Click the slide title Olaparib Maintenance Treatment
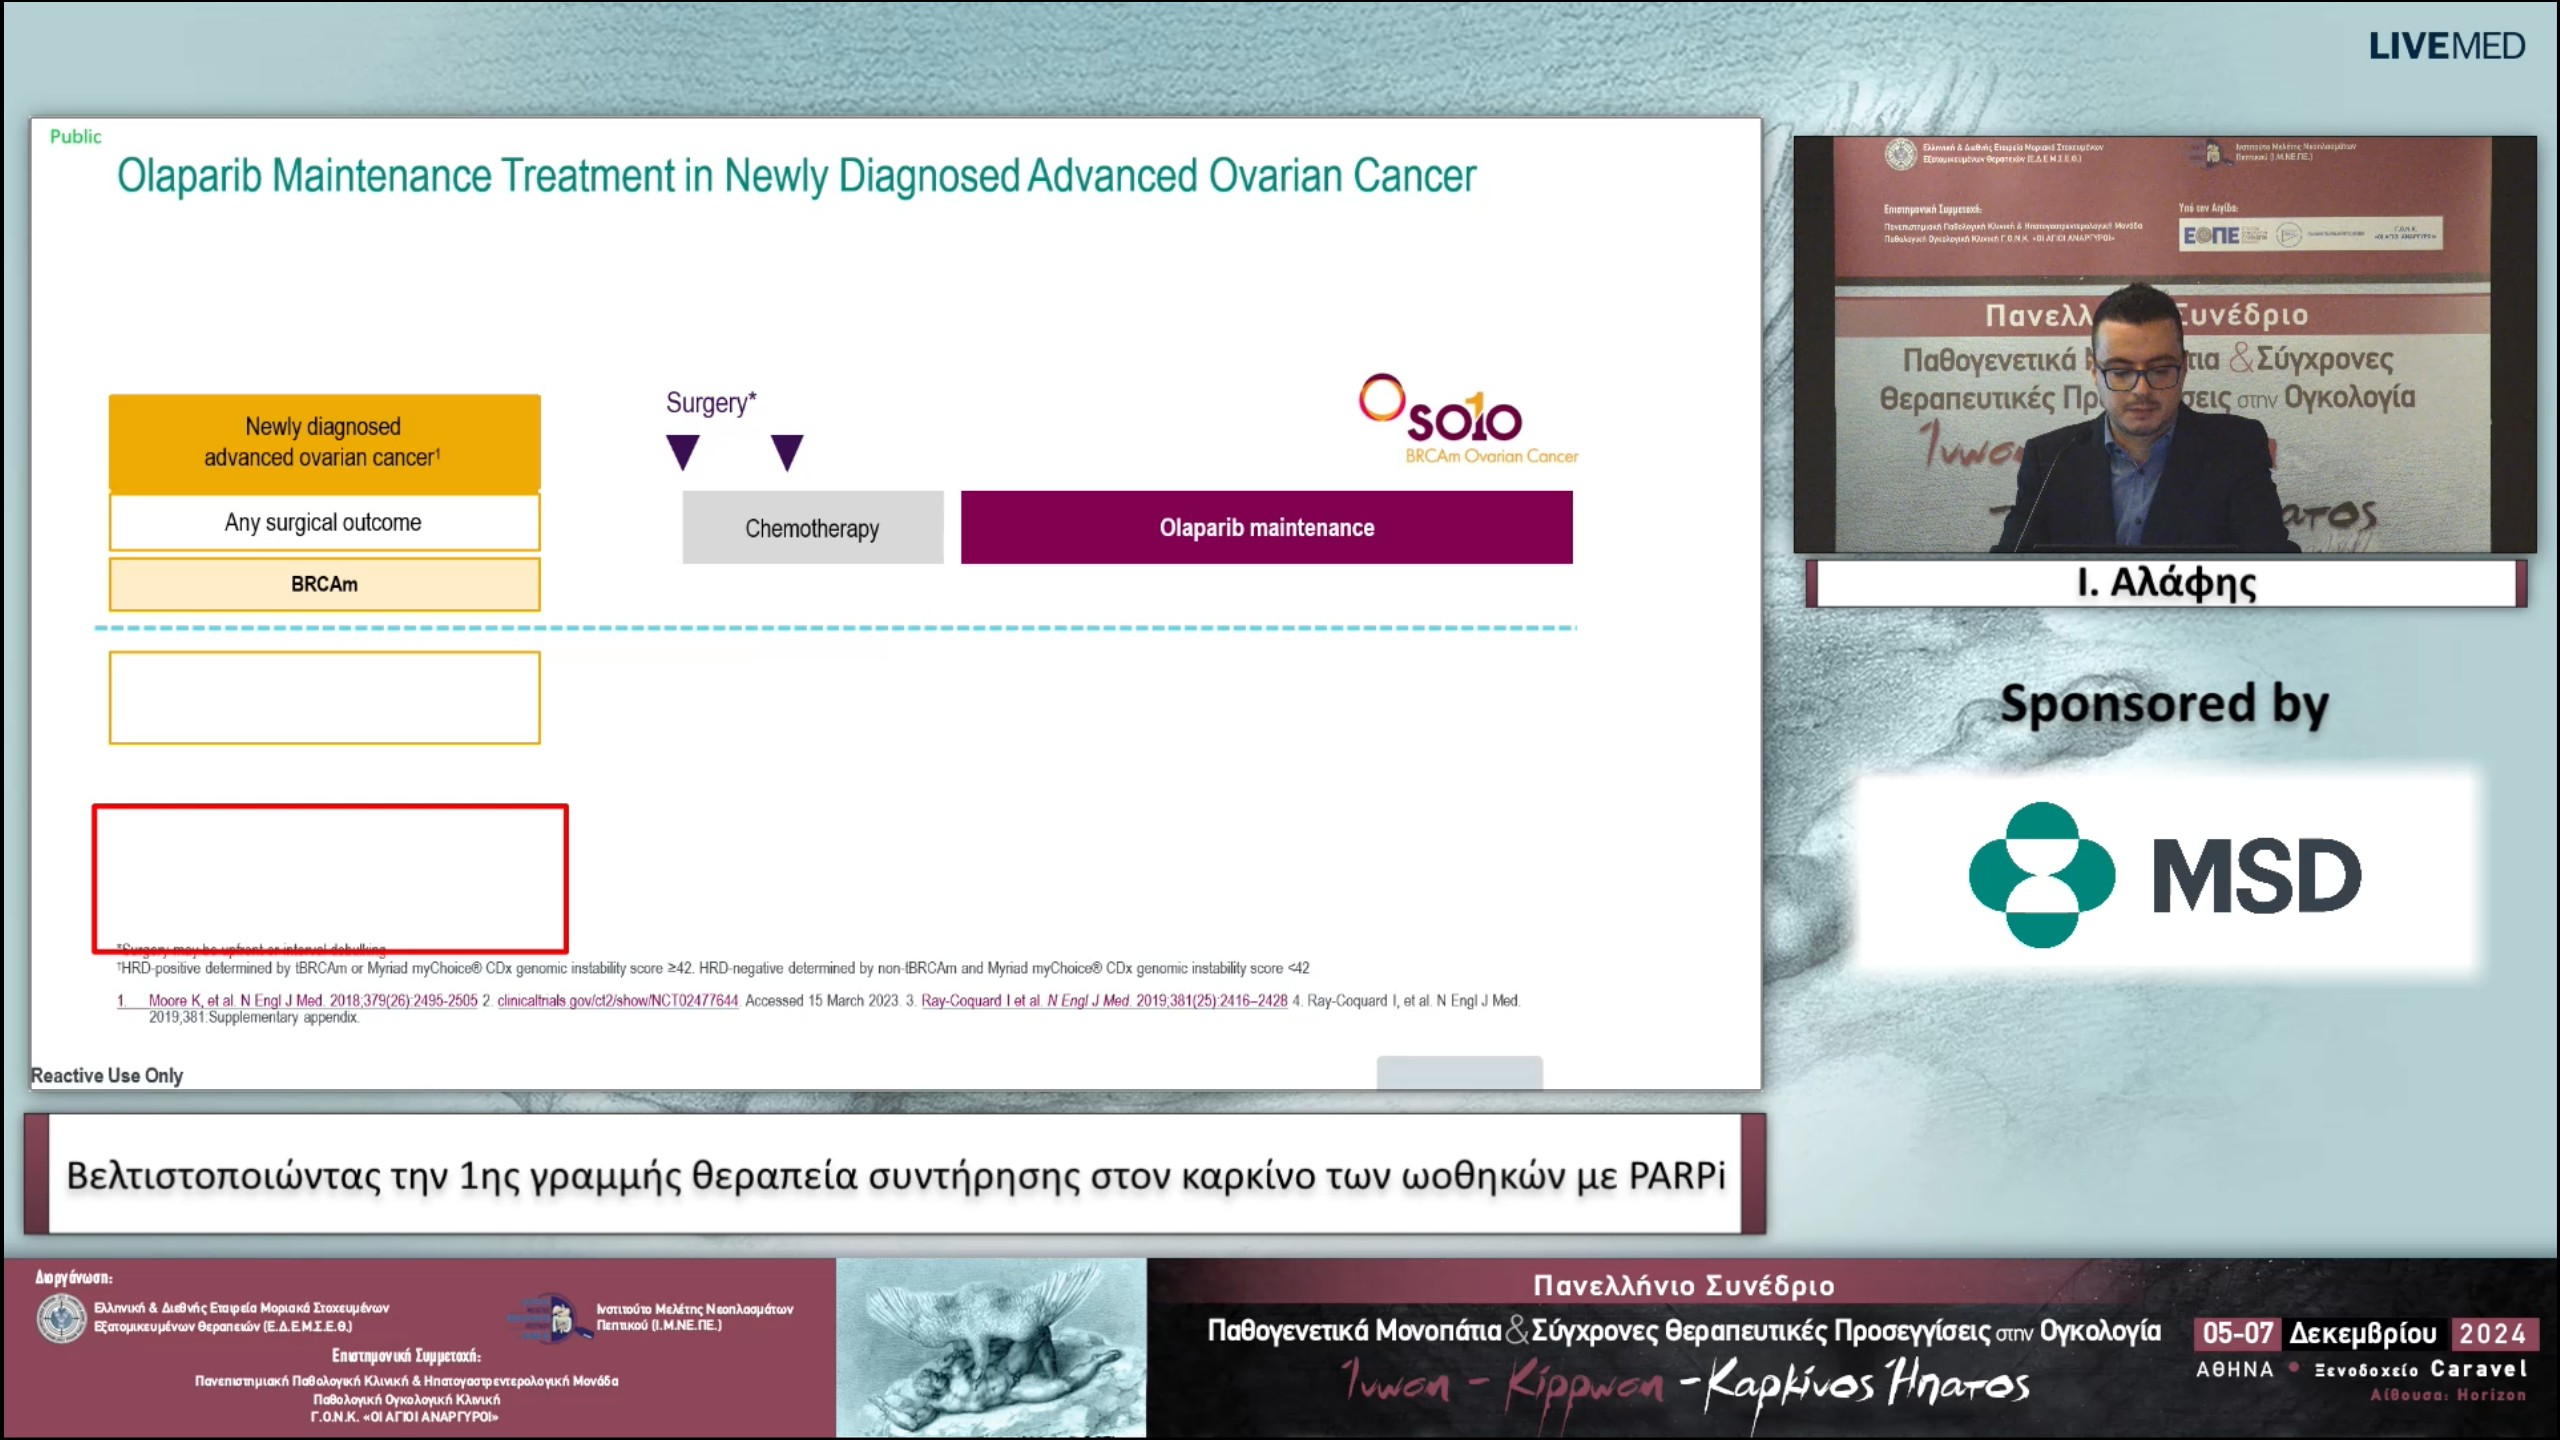 pos(796,176)
